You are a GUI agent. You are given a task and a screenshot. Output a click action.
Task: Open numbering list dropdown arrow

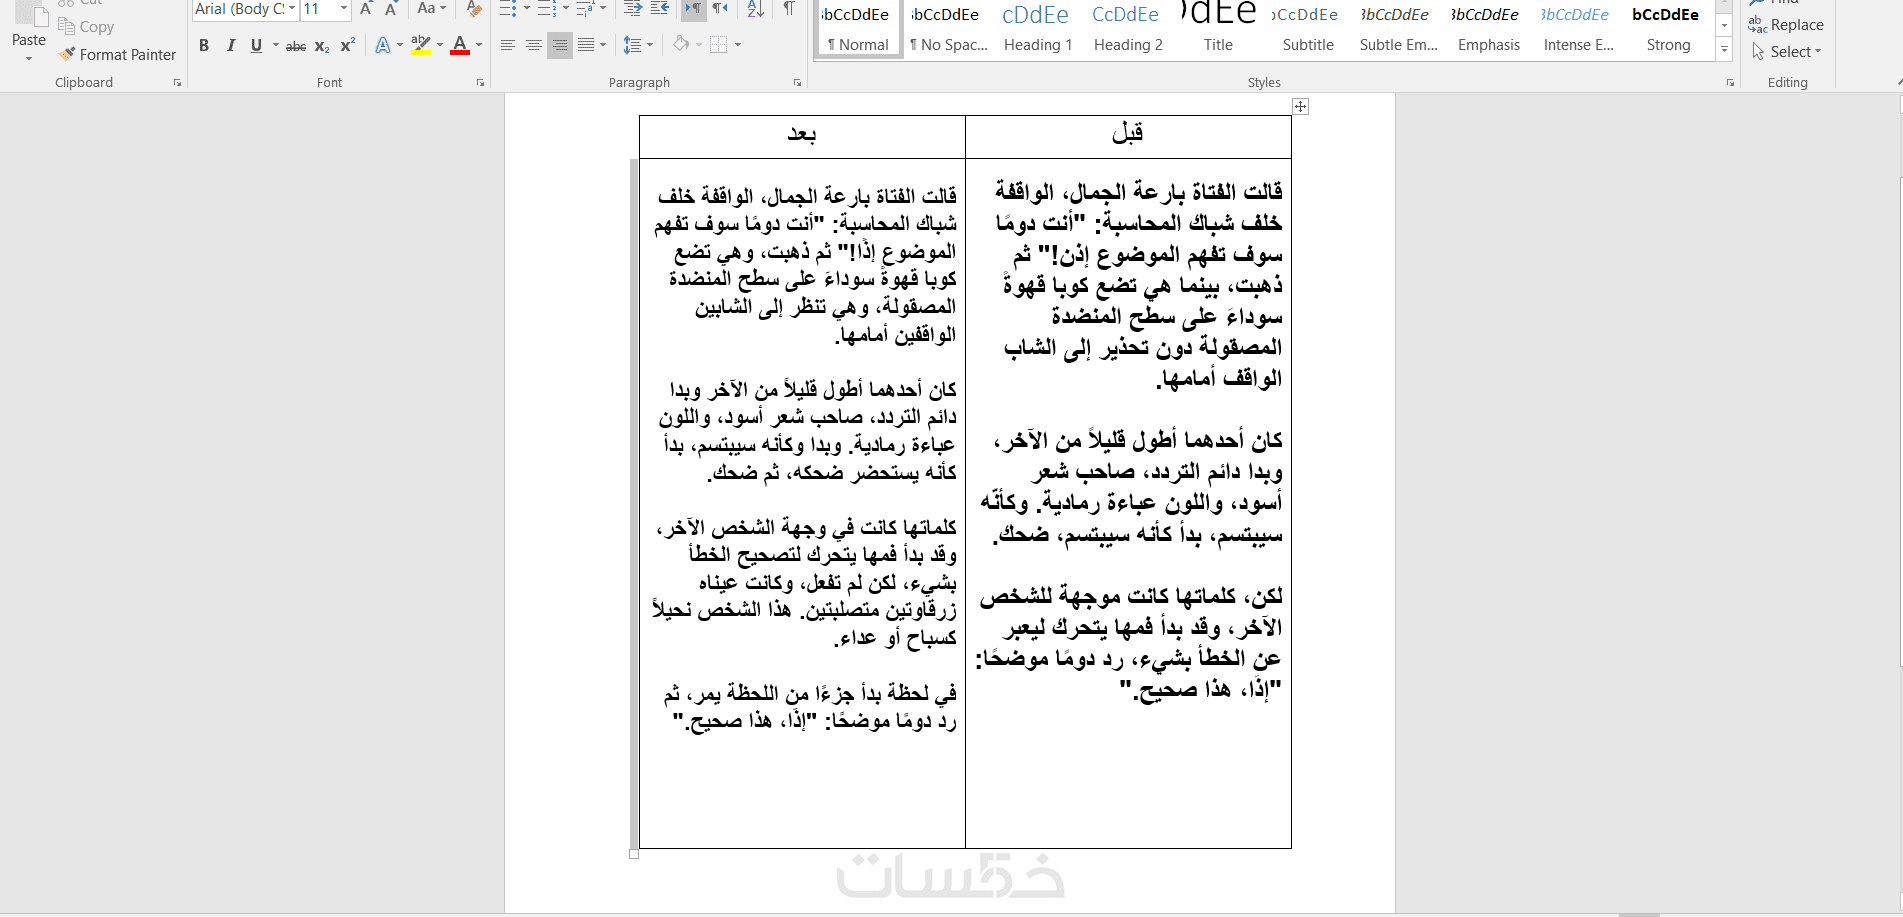coord(565,9)
